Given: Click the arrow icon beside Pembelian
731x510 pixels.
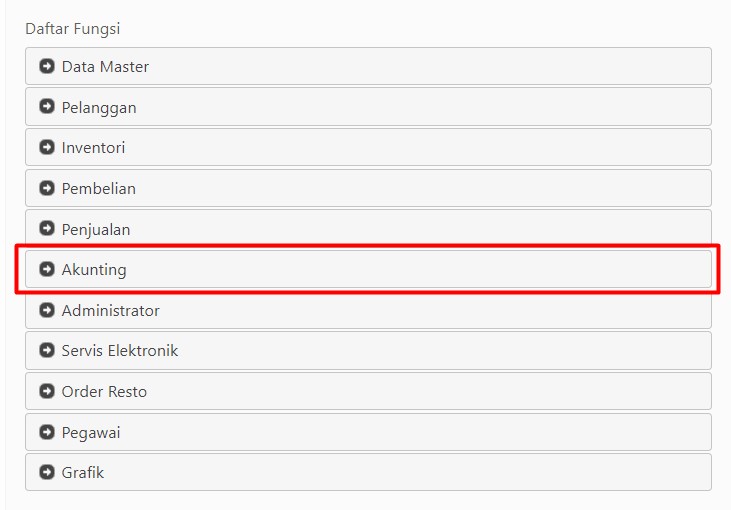Looking at the screenshot, I should 47,188.
